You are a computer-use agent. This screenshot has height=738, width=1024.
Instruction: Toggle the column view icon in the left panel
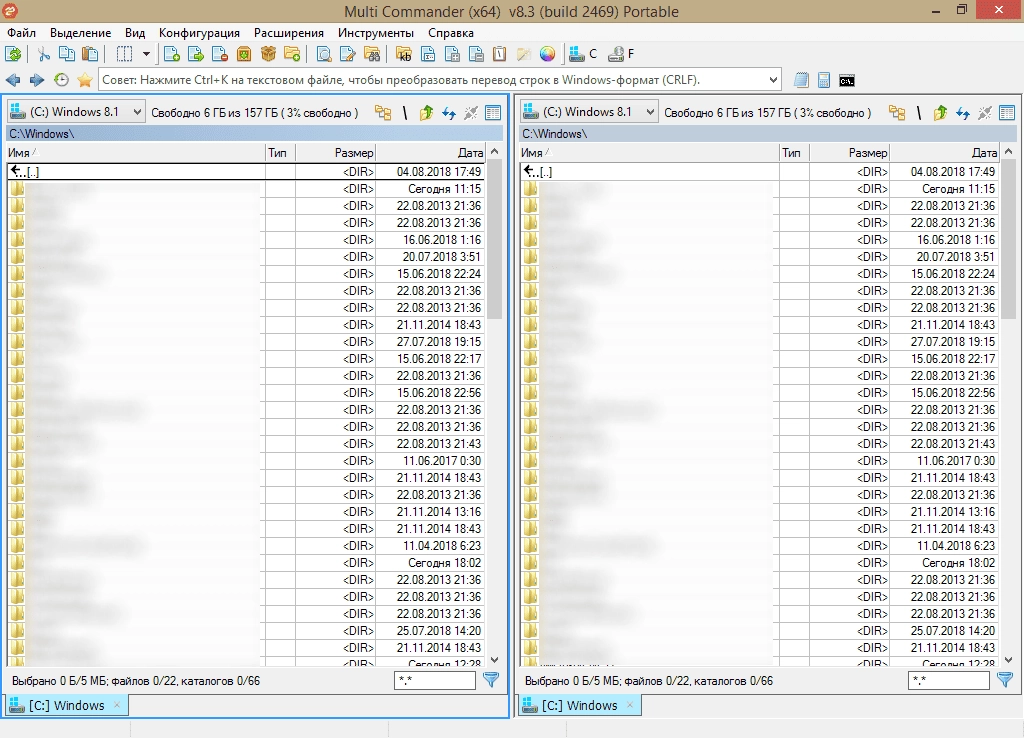pos(493,112)
